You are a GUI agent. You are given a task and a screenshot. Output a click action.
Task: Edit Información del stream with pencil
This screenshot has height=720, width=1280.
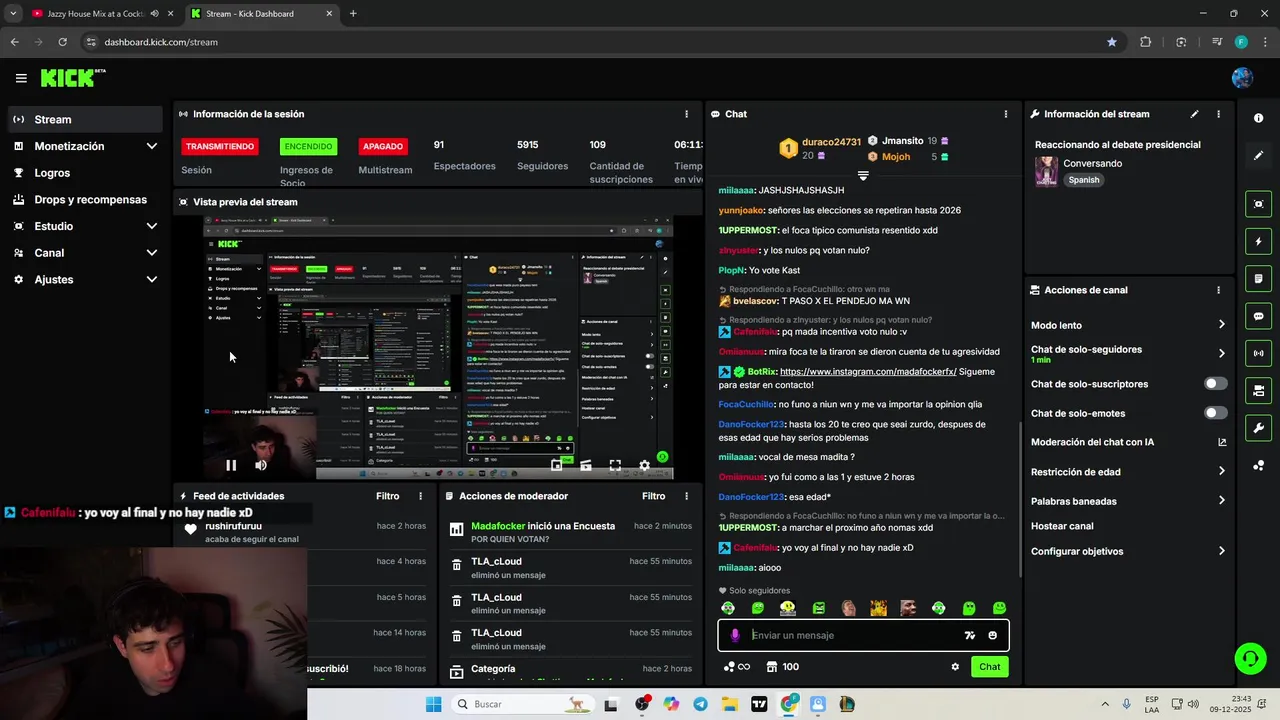tap(1194, 114)
